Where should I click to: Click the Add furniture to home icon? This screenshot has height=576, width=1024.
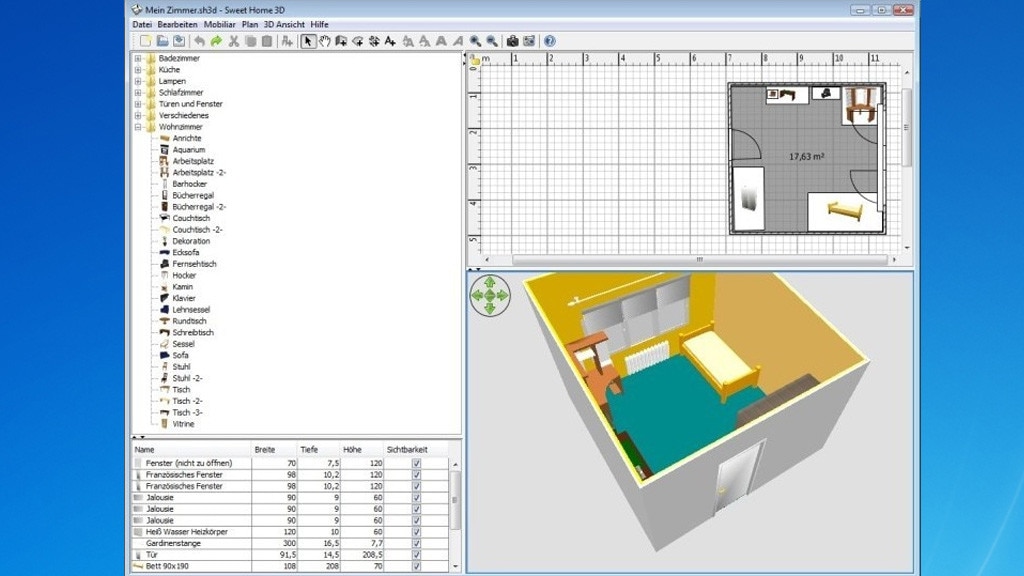(287, 41)
